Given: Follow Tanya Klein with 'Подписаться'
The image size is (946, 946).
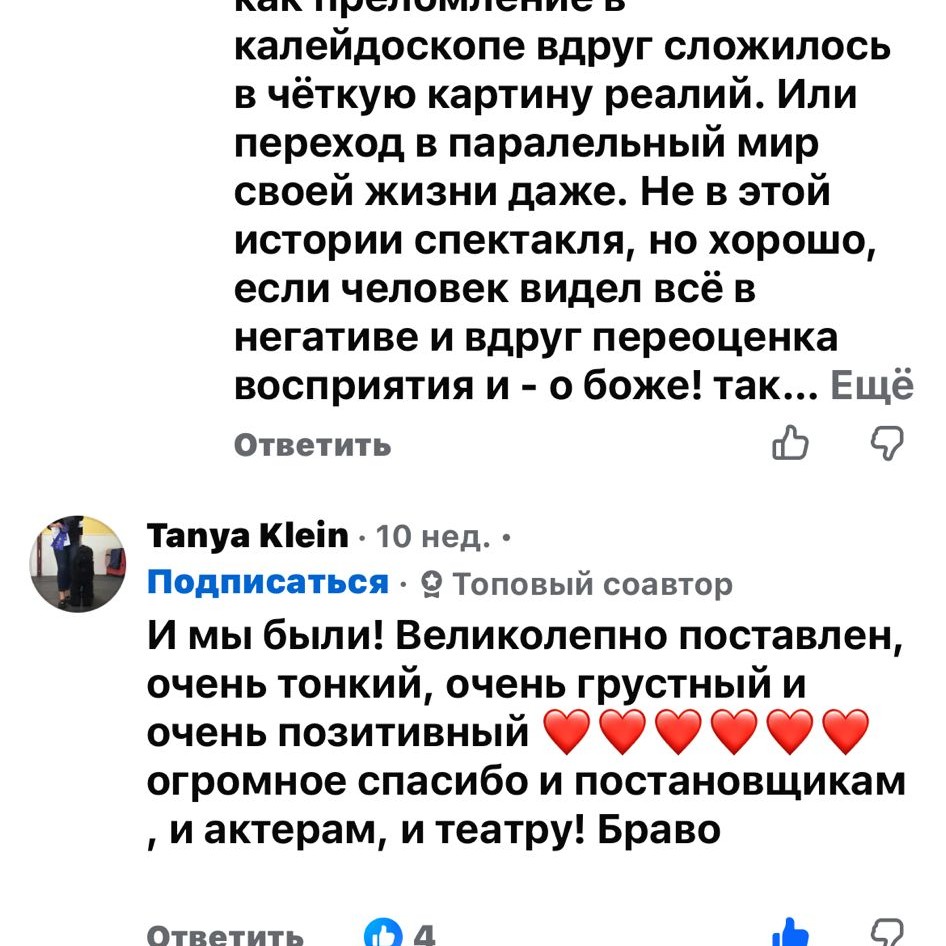Looking at the screenshot, I should click(x=267, y=582).
